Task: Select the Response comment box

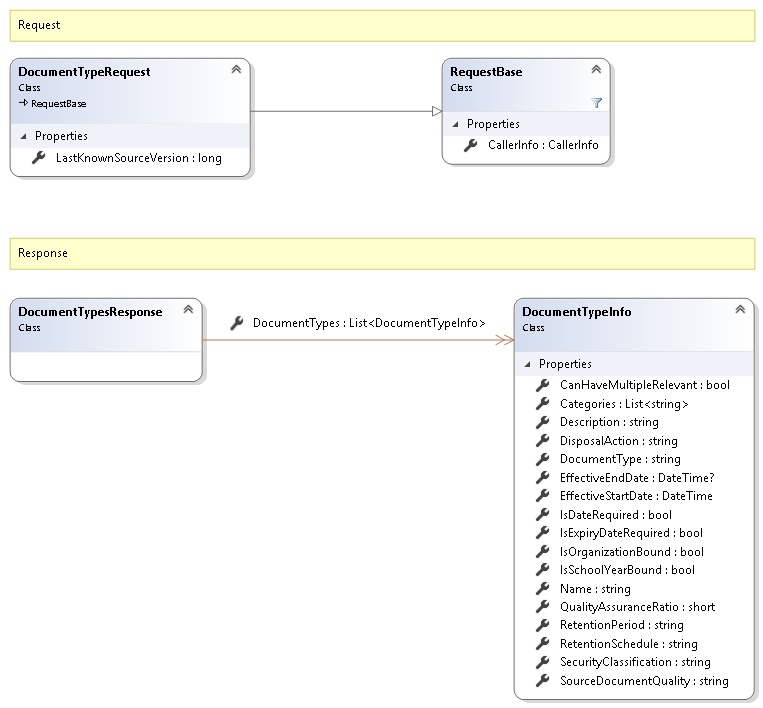Action: pyautogui.click(x=382, y=253)
